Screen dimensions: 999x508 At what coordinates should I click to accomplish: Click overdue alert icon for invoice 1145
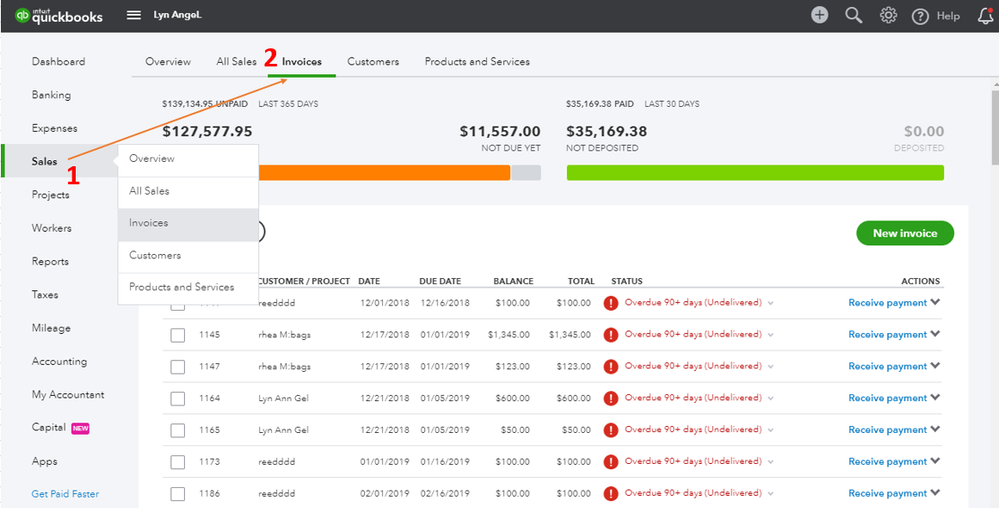coord(611,335)
